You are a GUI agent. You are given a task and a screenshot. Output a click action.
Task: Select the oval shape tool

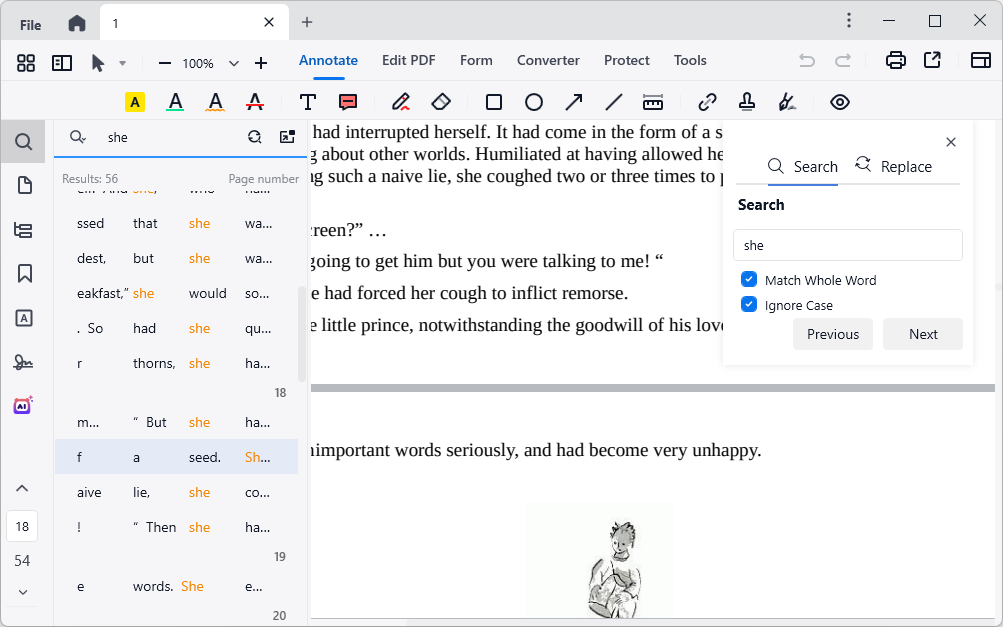click(533, 101)
